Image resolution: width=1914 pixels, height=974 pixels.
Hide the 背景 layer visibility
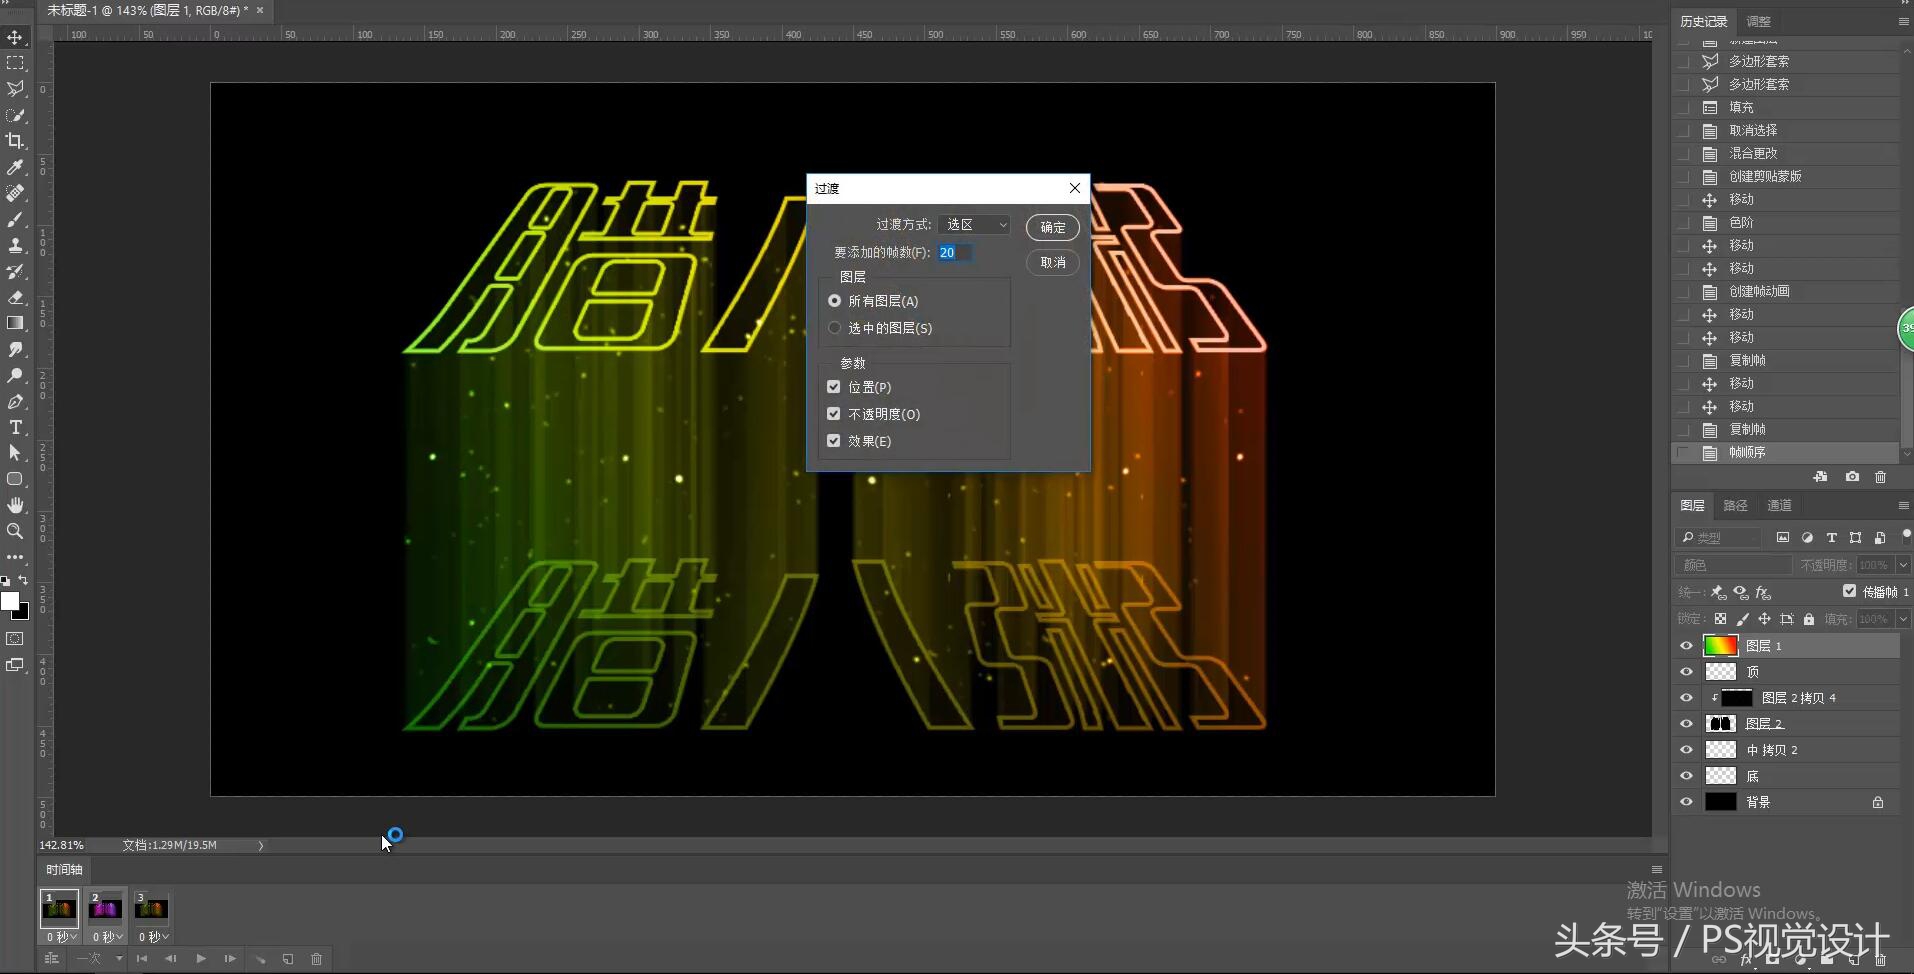click(x=1686, y=802)
